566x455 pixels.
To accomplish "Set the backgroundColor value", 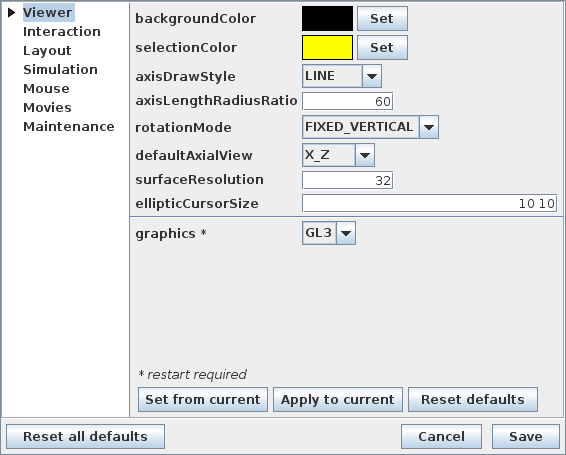I will (x=382, y=18).
